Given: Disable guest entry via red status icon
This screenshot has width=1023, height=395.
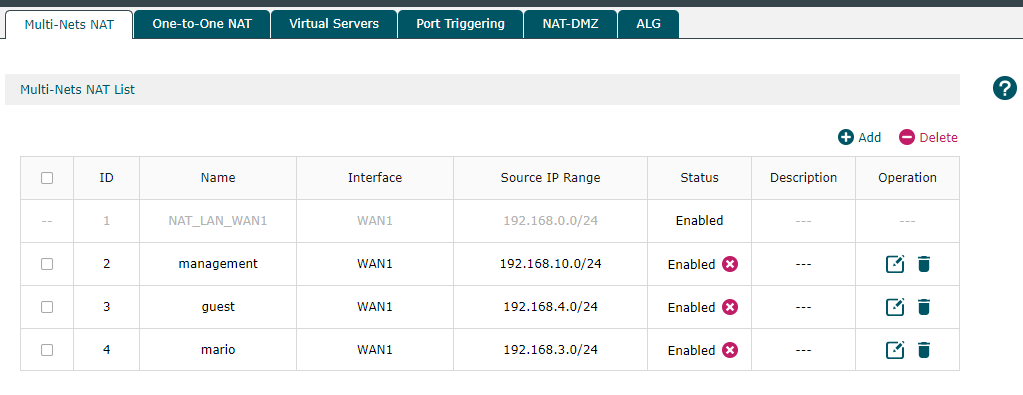Looking at the screenshot, I should pyautogui.click(x=730, y=307).
